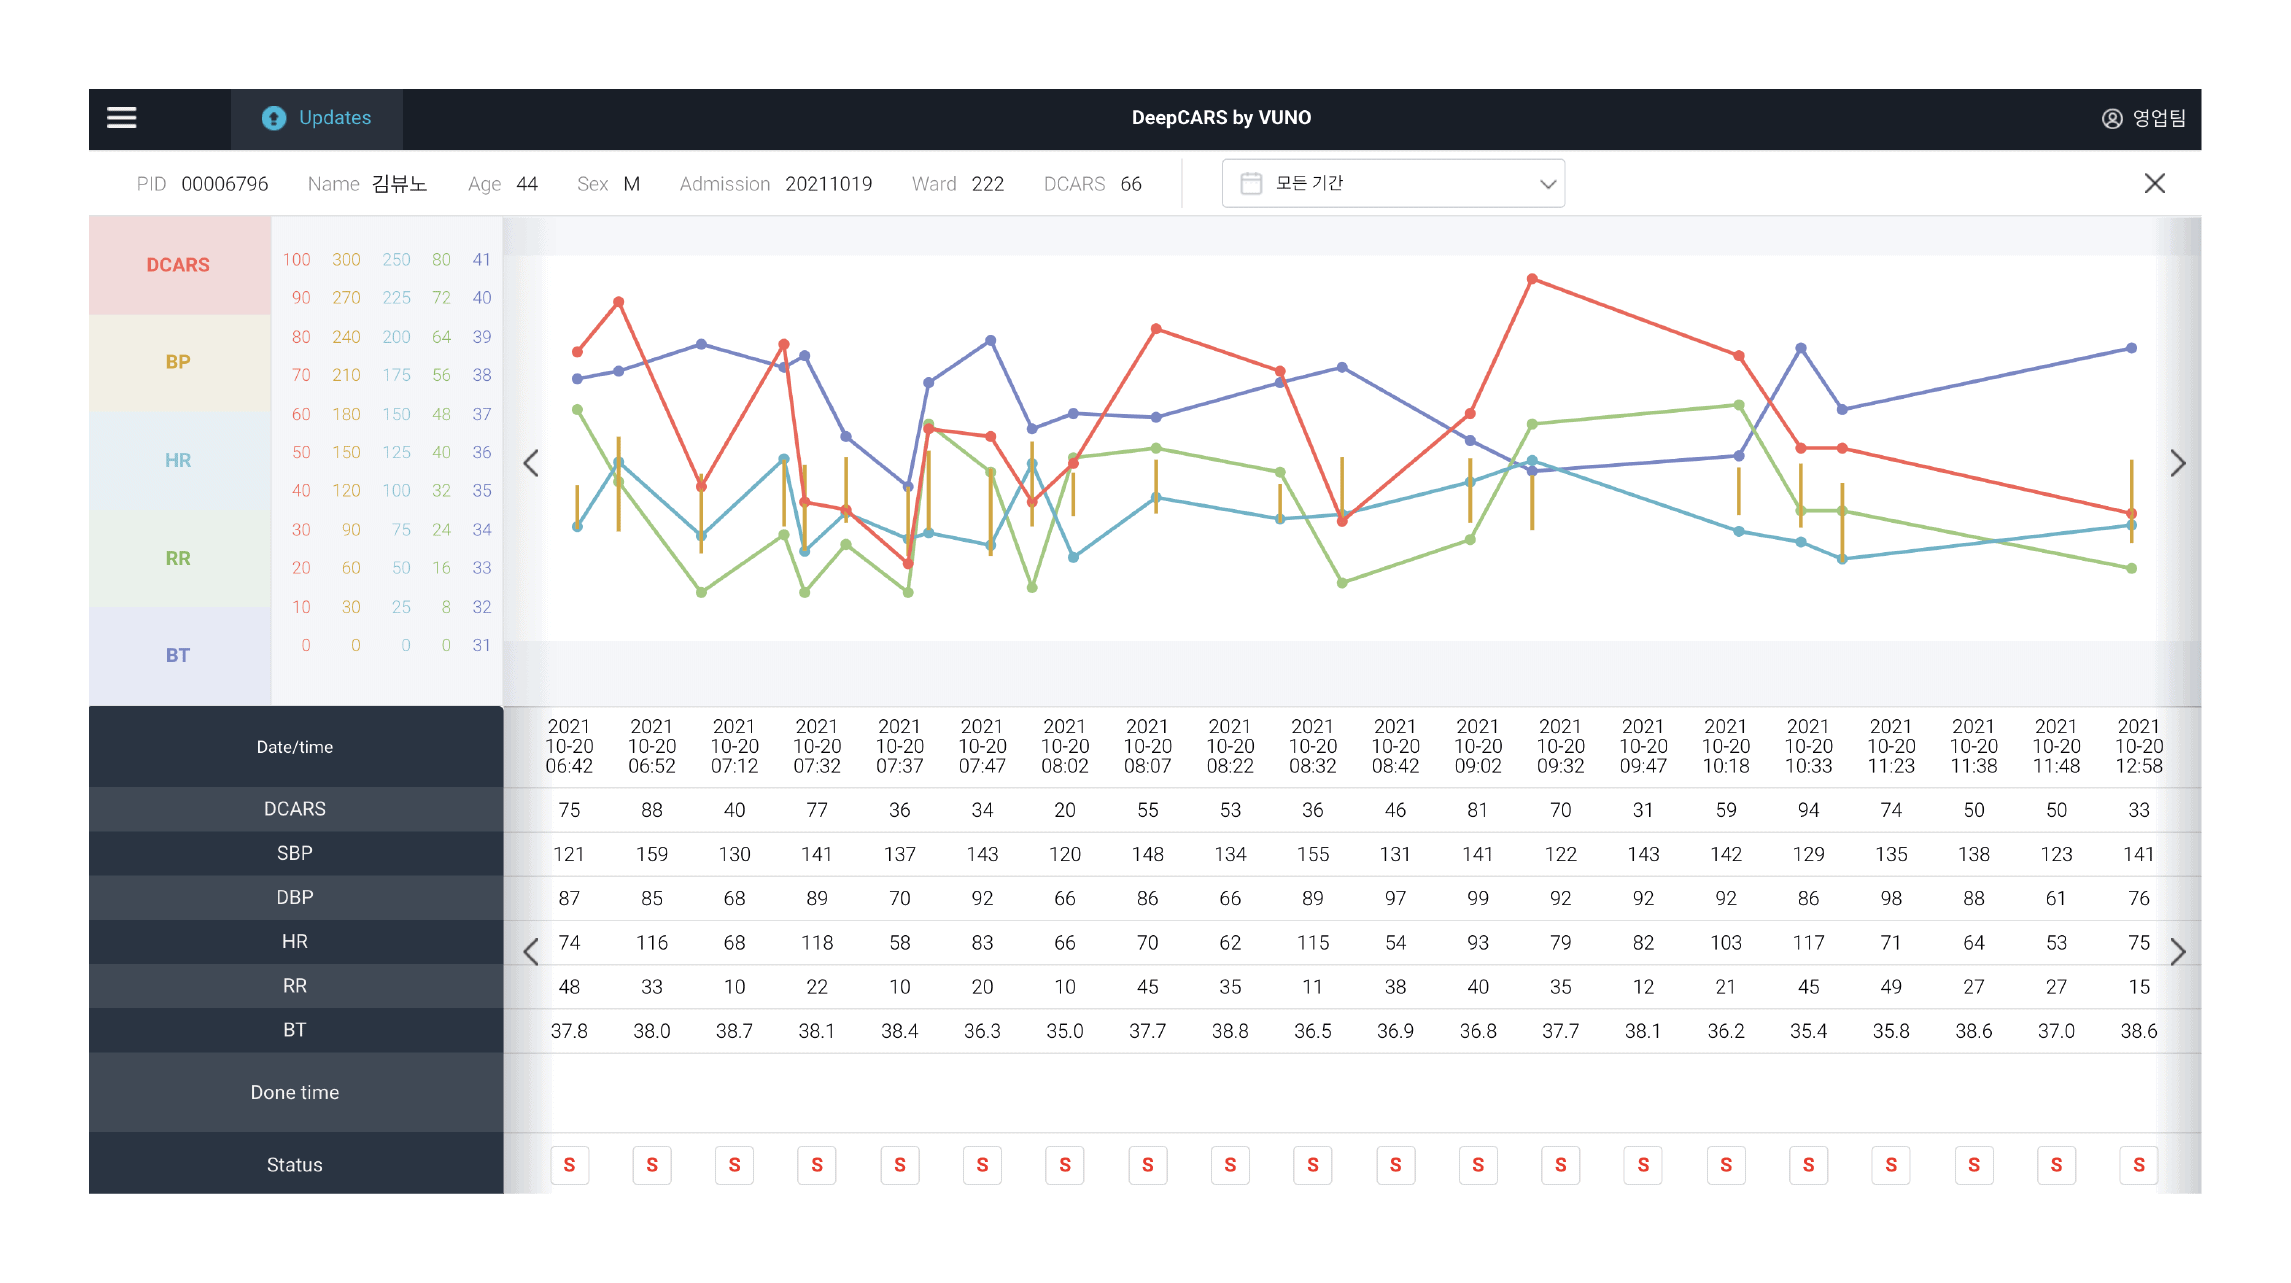2291x1283 pixels.
Task: Expand the 모든 기간 period dropdown
Action: coord(1547,184)
